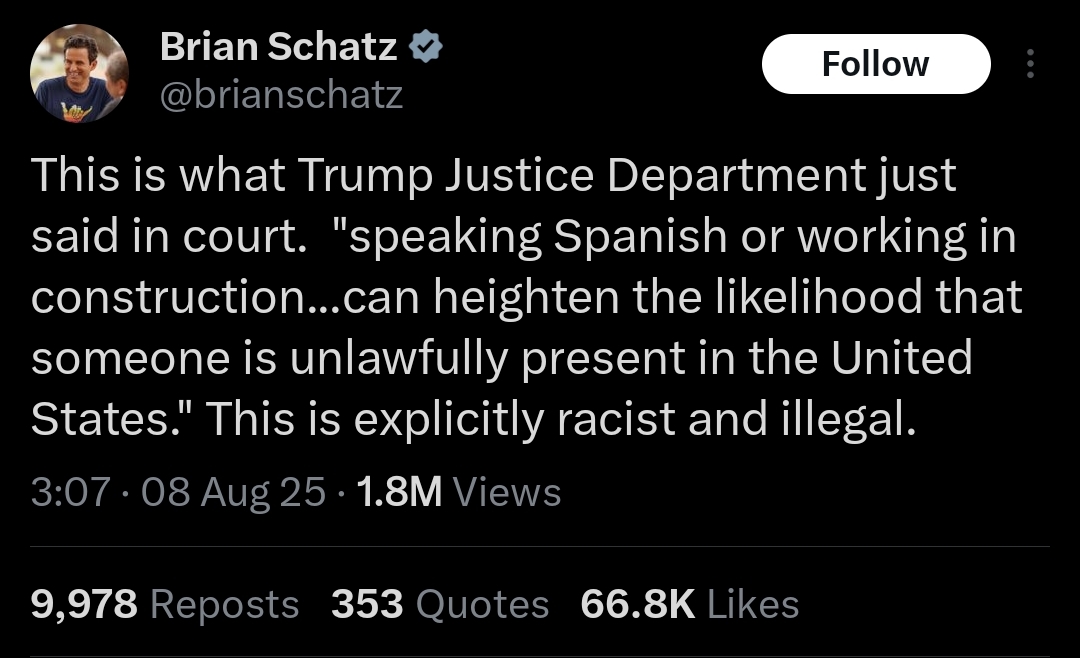Click the 3:07 timestamp
This screenshot has width=1080, height=658.
[x=69, y=492]
